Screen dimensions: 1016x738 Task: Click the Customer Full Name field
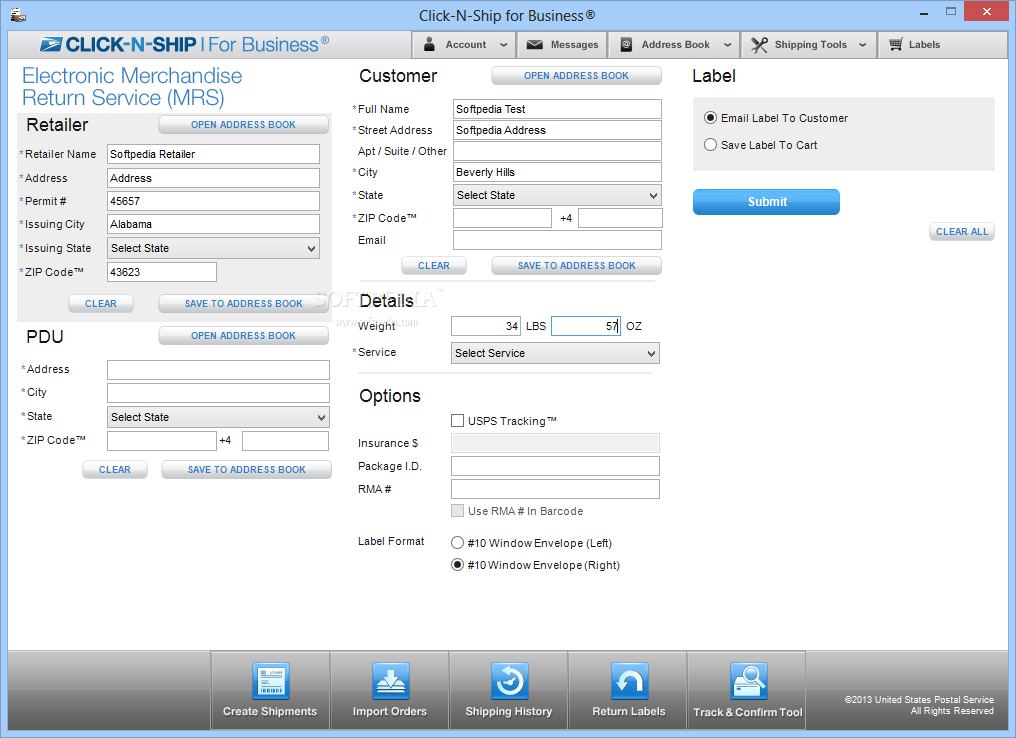(557, 109)
